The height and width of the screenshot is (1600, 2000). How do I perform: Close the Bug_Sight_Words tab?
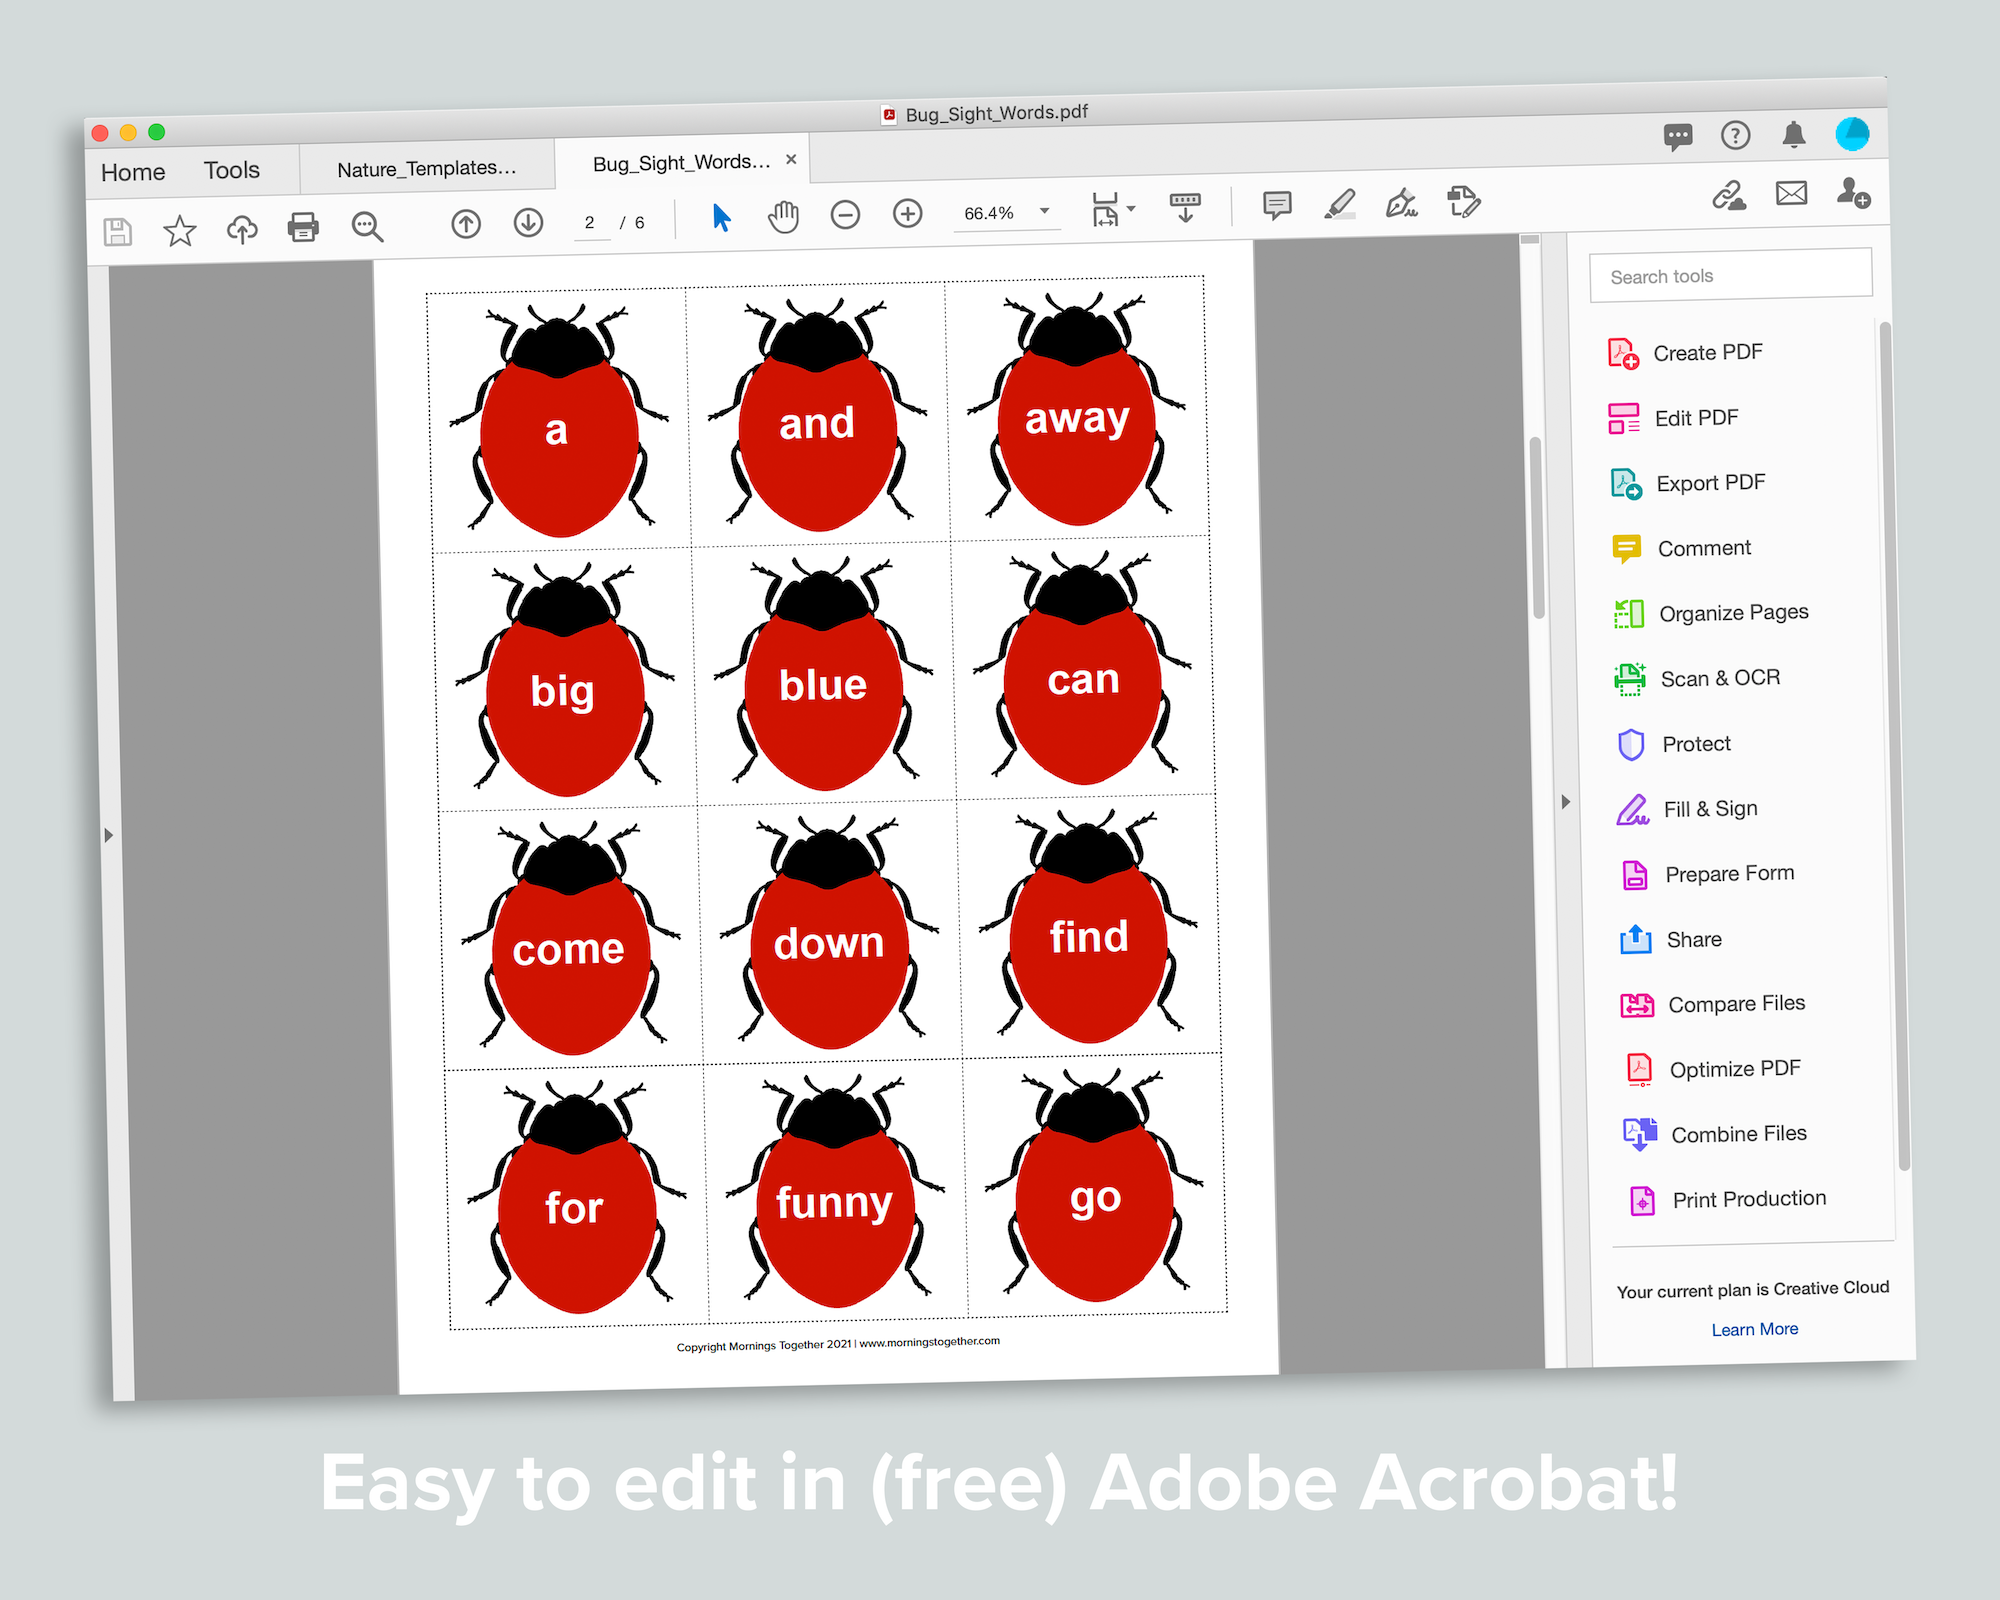[791, 159]
